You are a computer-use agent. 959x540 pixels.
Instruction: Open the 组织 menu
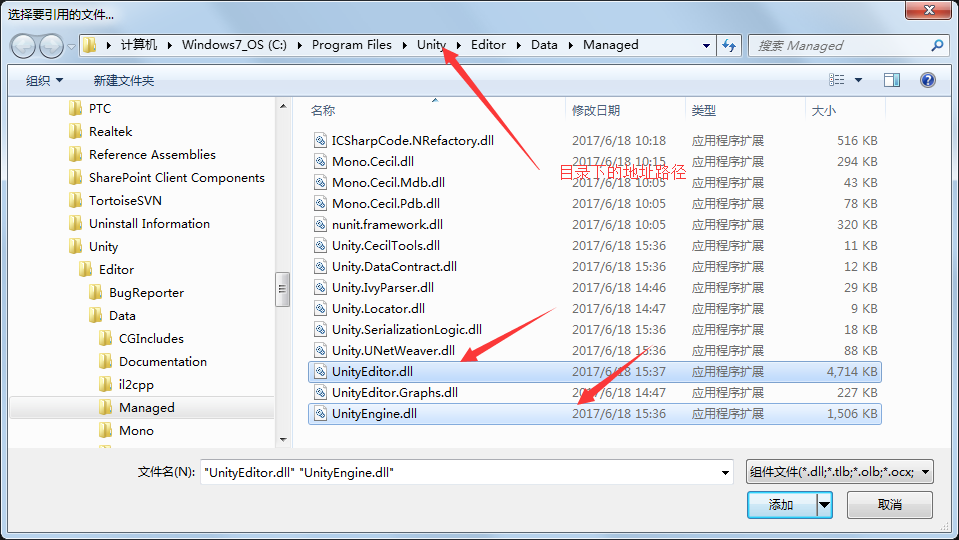click(x=45, y=80)
